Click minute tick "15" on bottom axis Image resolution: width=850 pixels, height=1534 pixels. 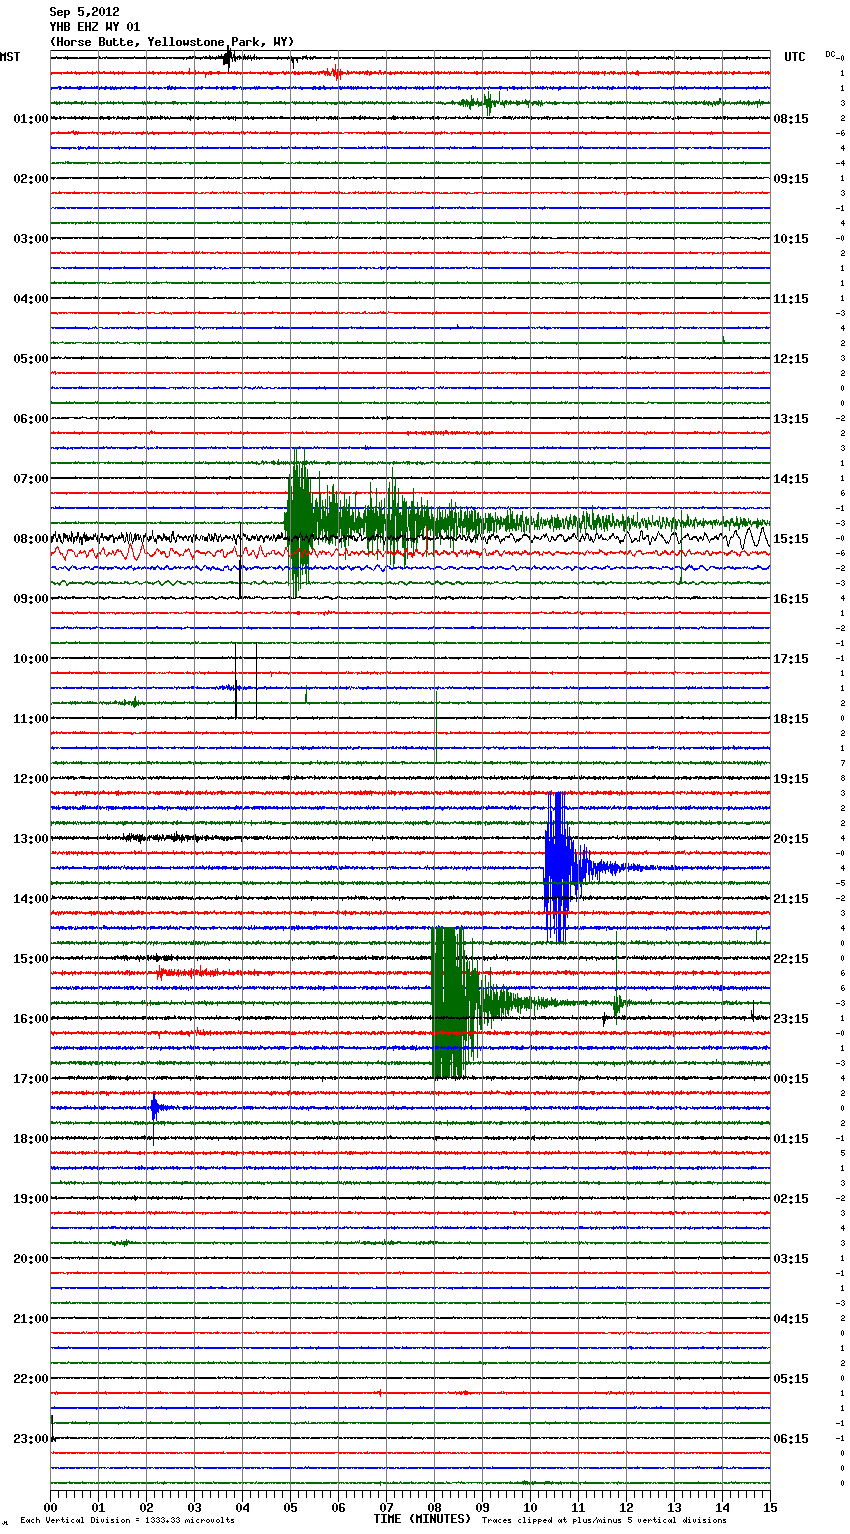(770, 1506)
